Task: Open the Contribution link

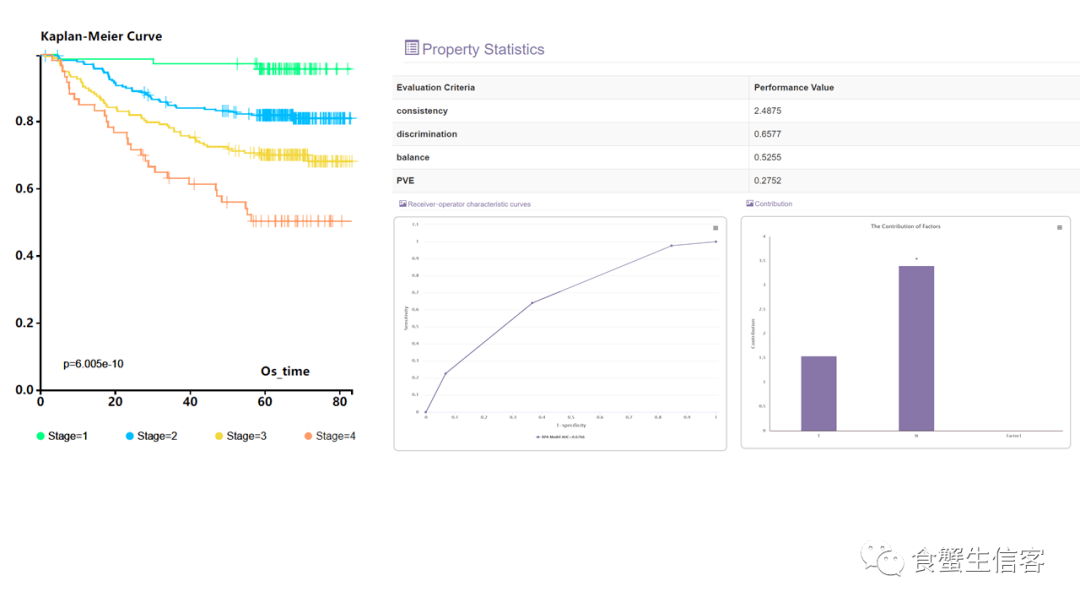Action: coord(773,204)
